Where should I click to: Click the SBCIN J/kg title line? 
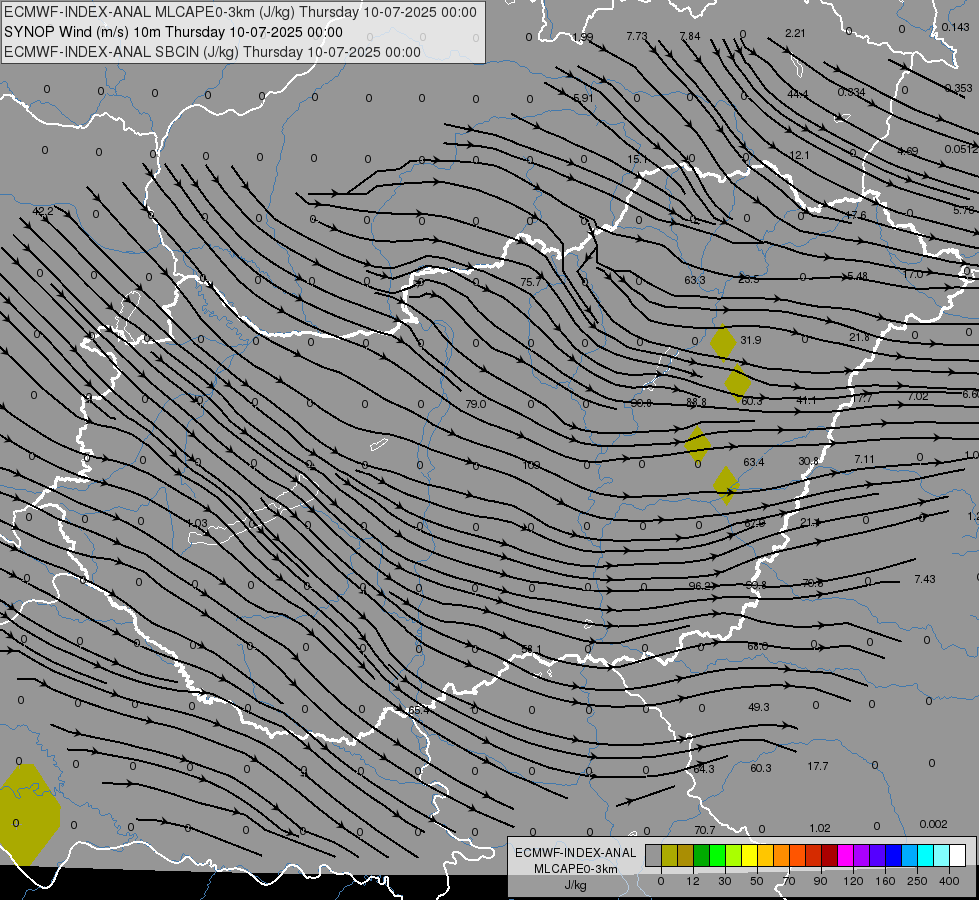coord(212,52)
